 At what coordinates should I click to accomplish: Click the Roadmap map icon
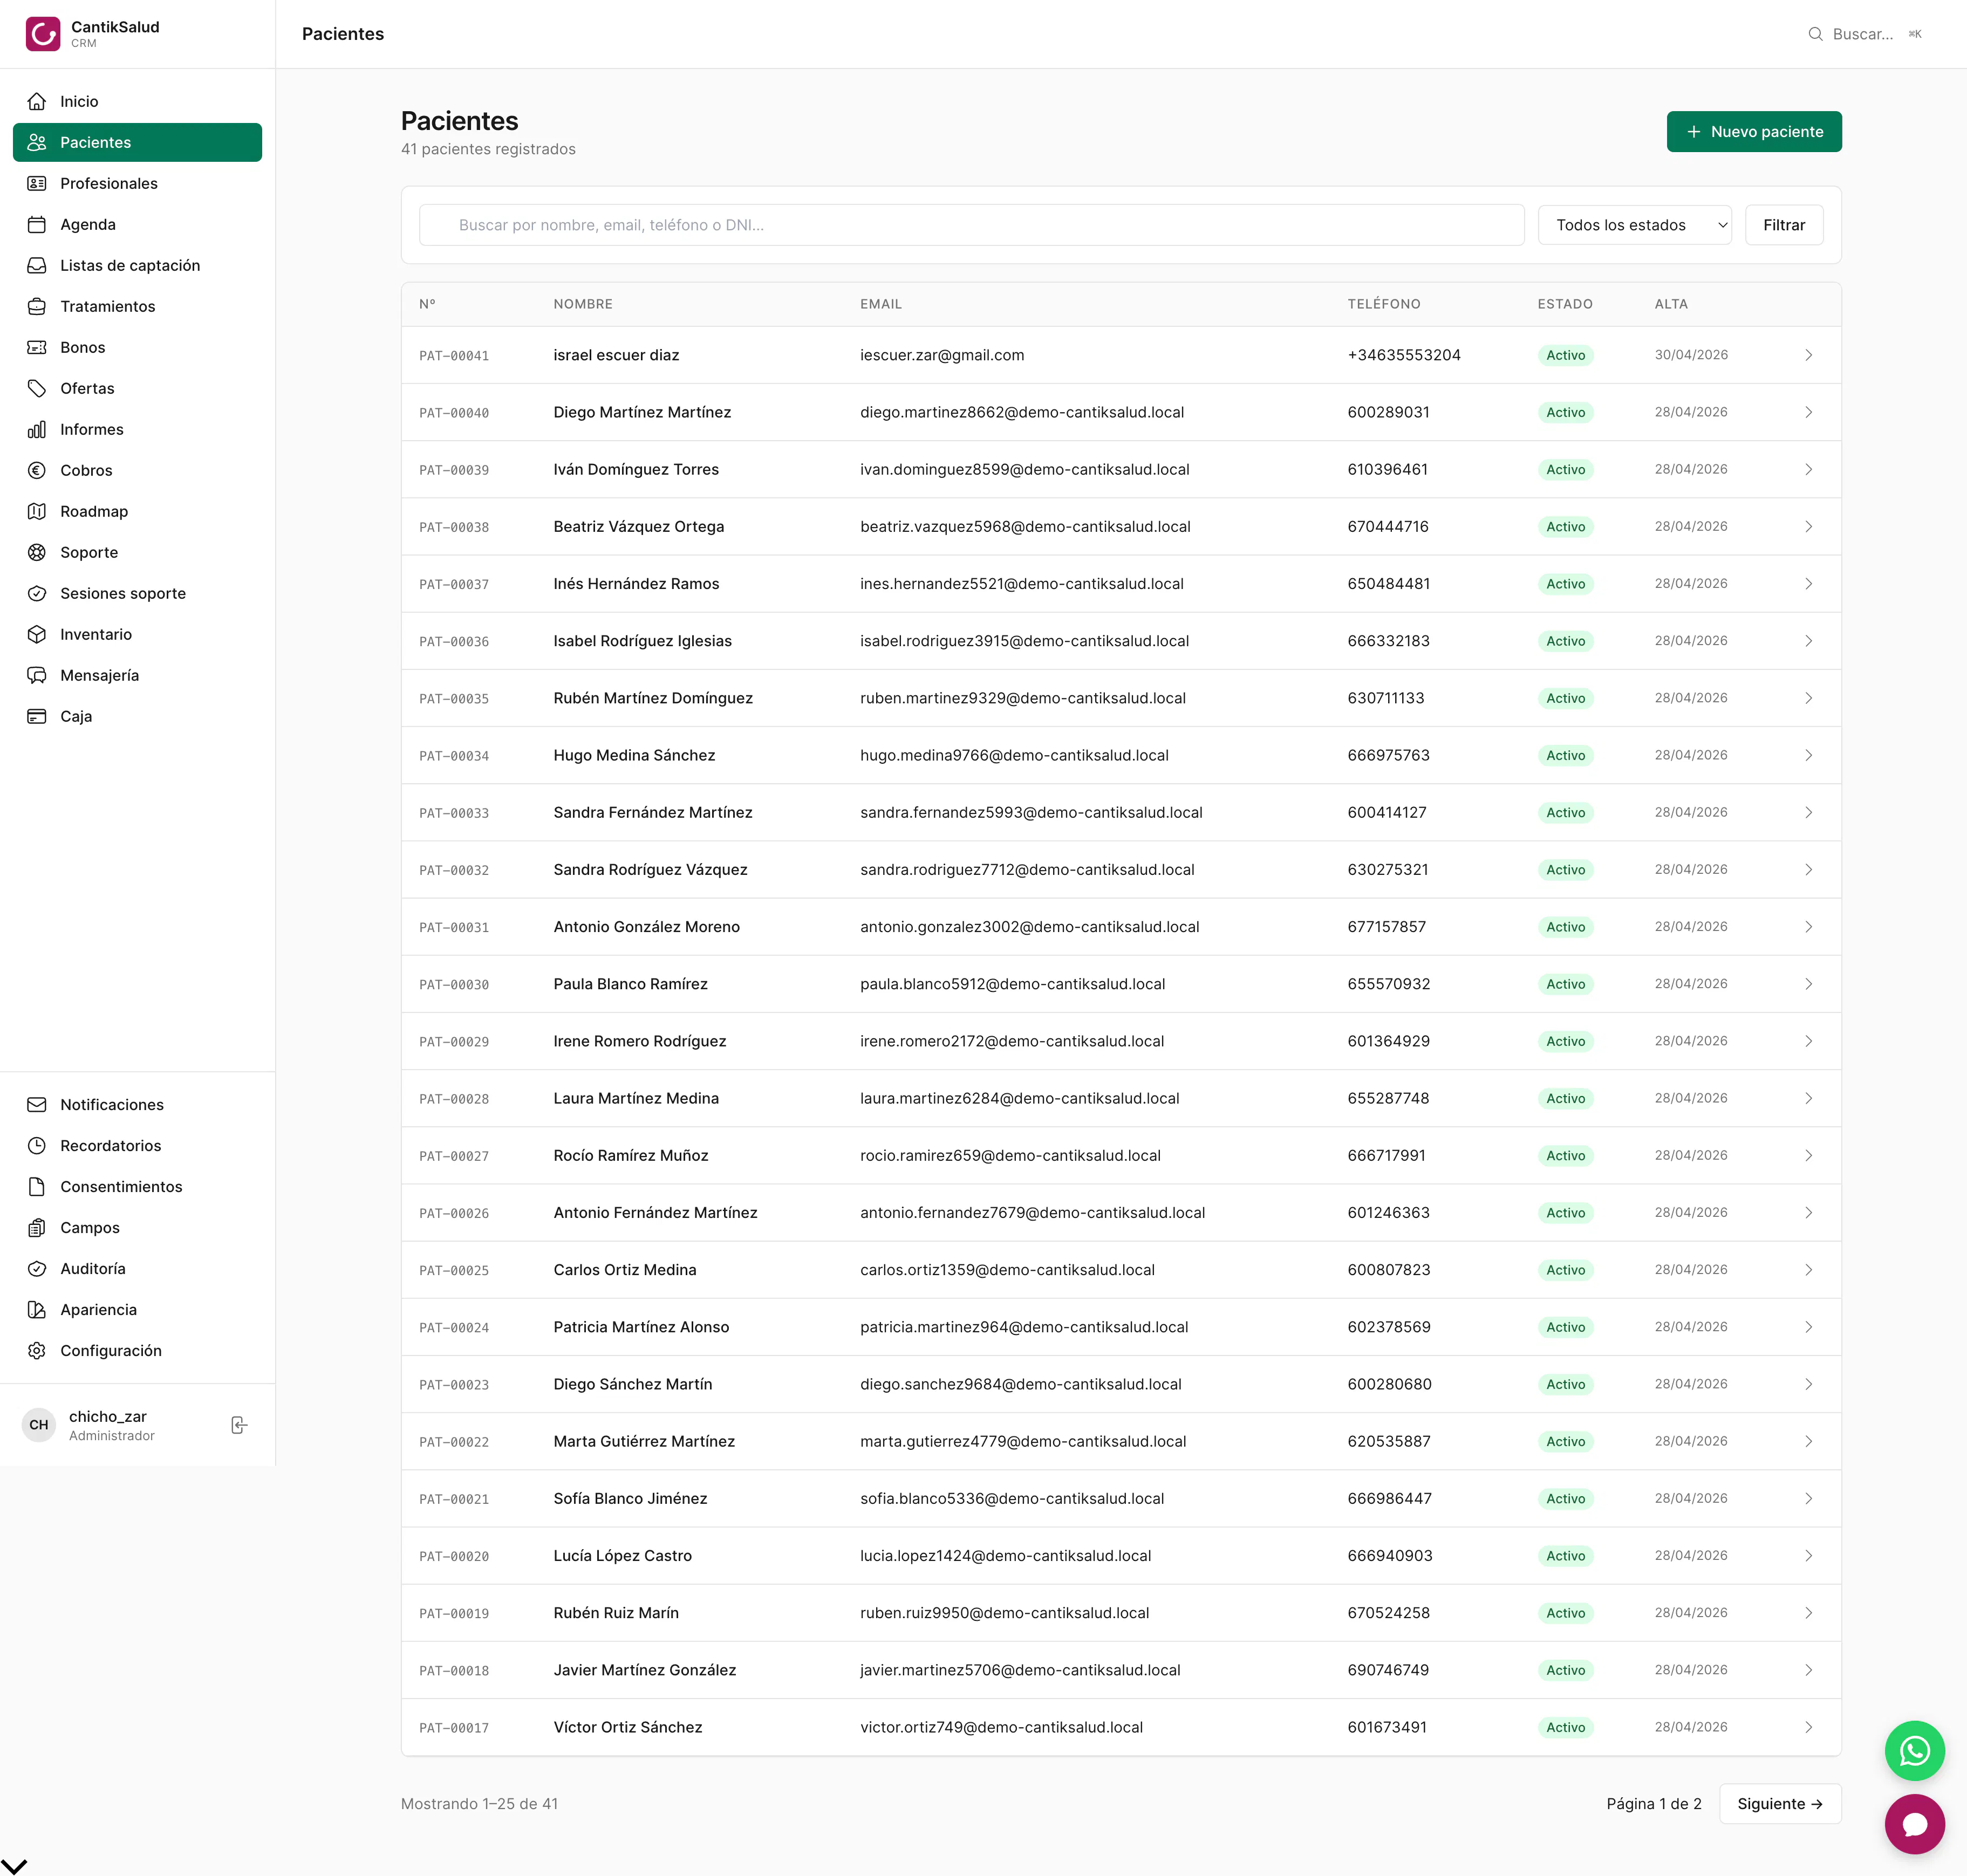(x=37, y=511)
